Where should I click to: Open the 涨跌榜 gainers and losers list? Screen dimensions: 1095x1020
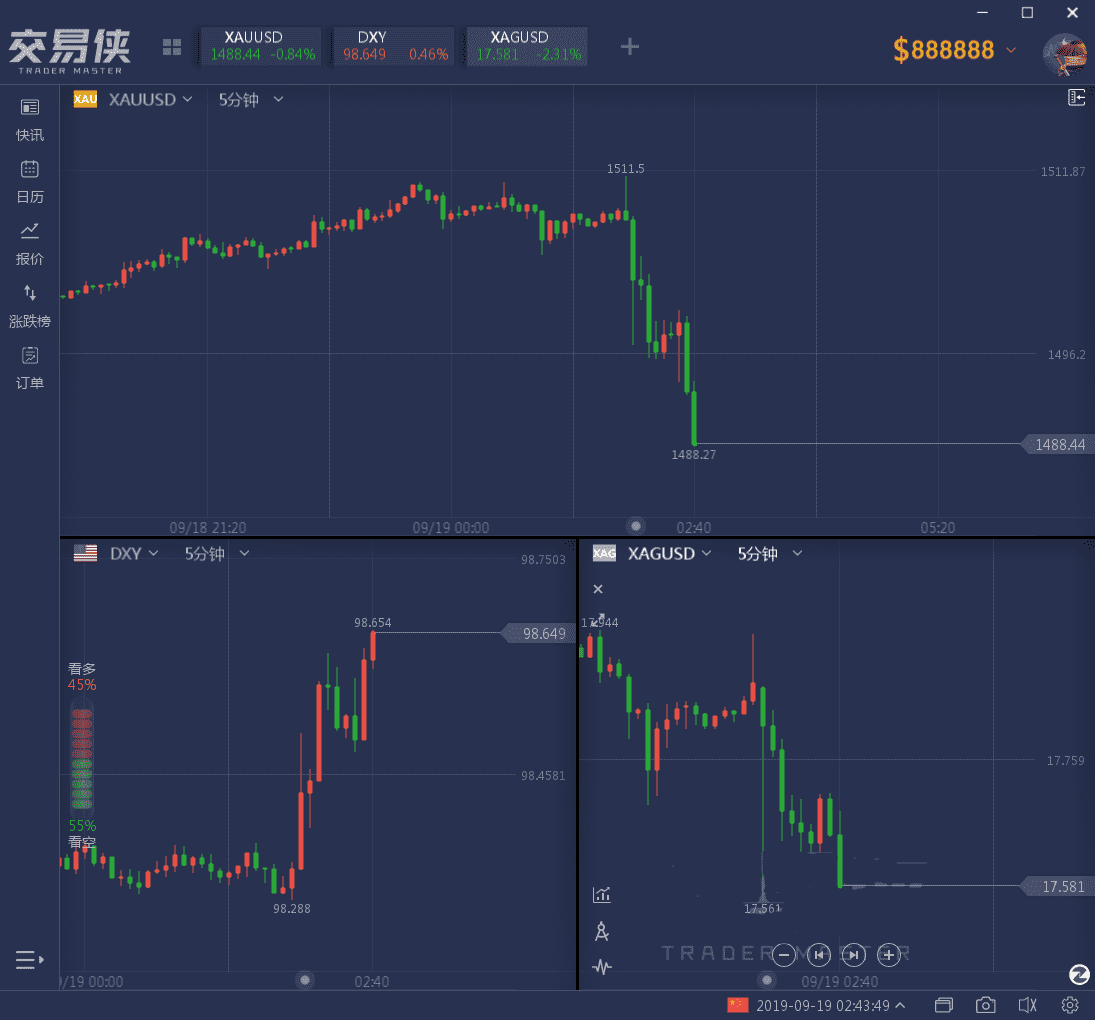tap(30, 304)
